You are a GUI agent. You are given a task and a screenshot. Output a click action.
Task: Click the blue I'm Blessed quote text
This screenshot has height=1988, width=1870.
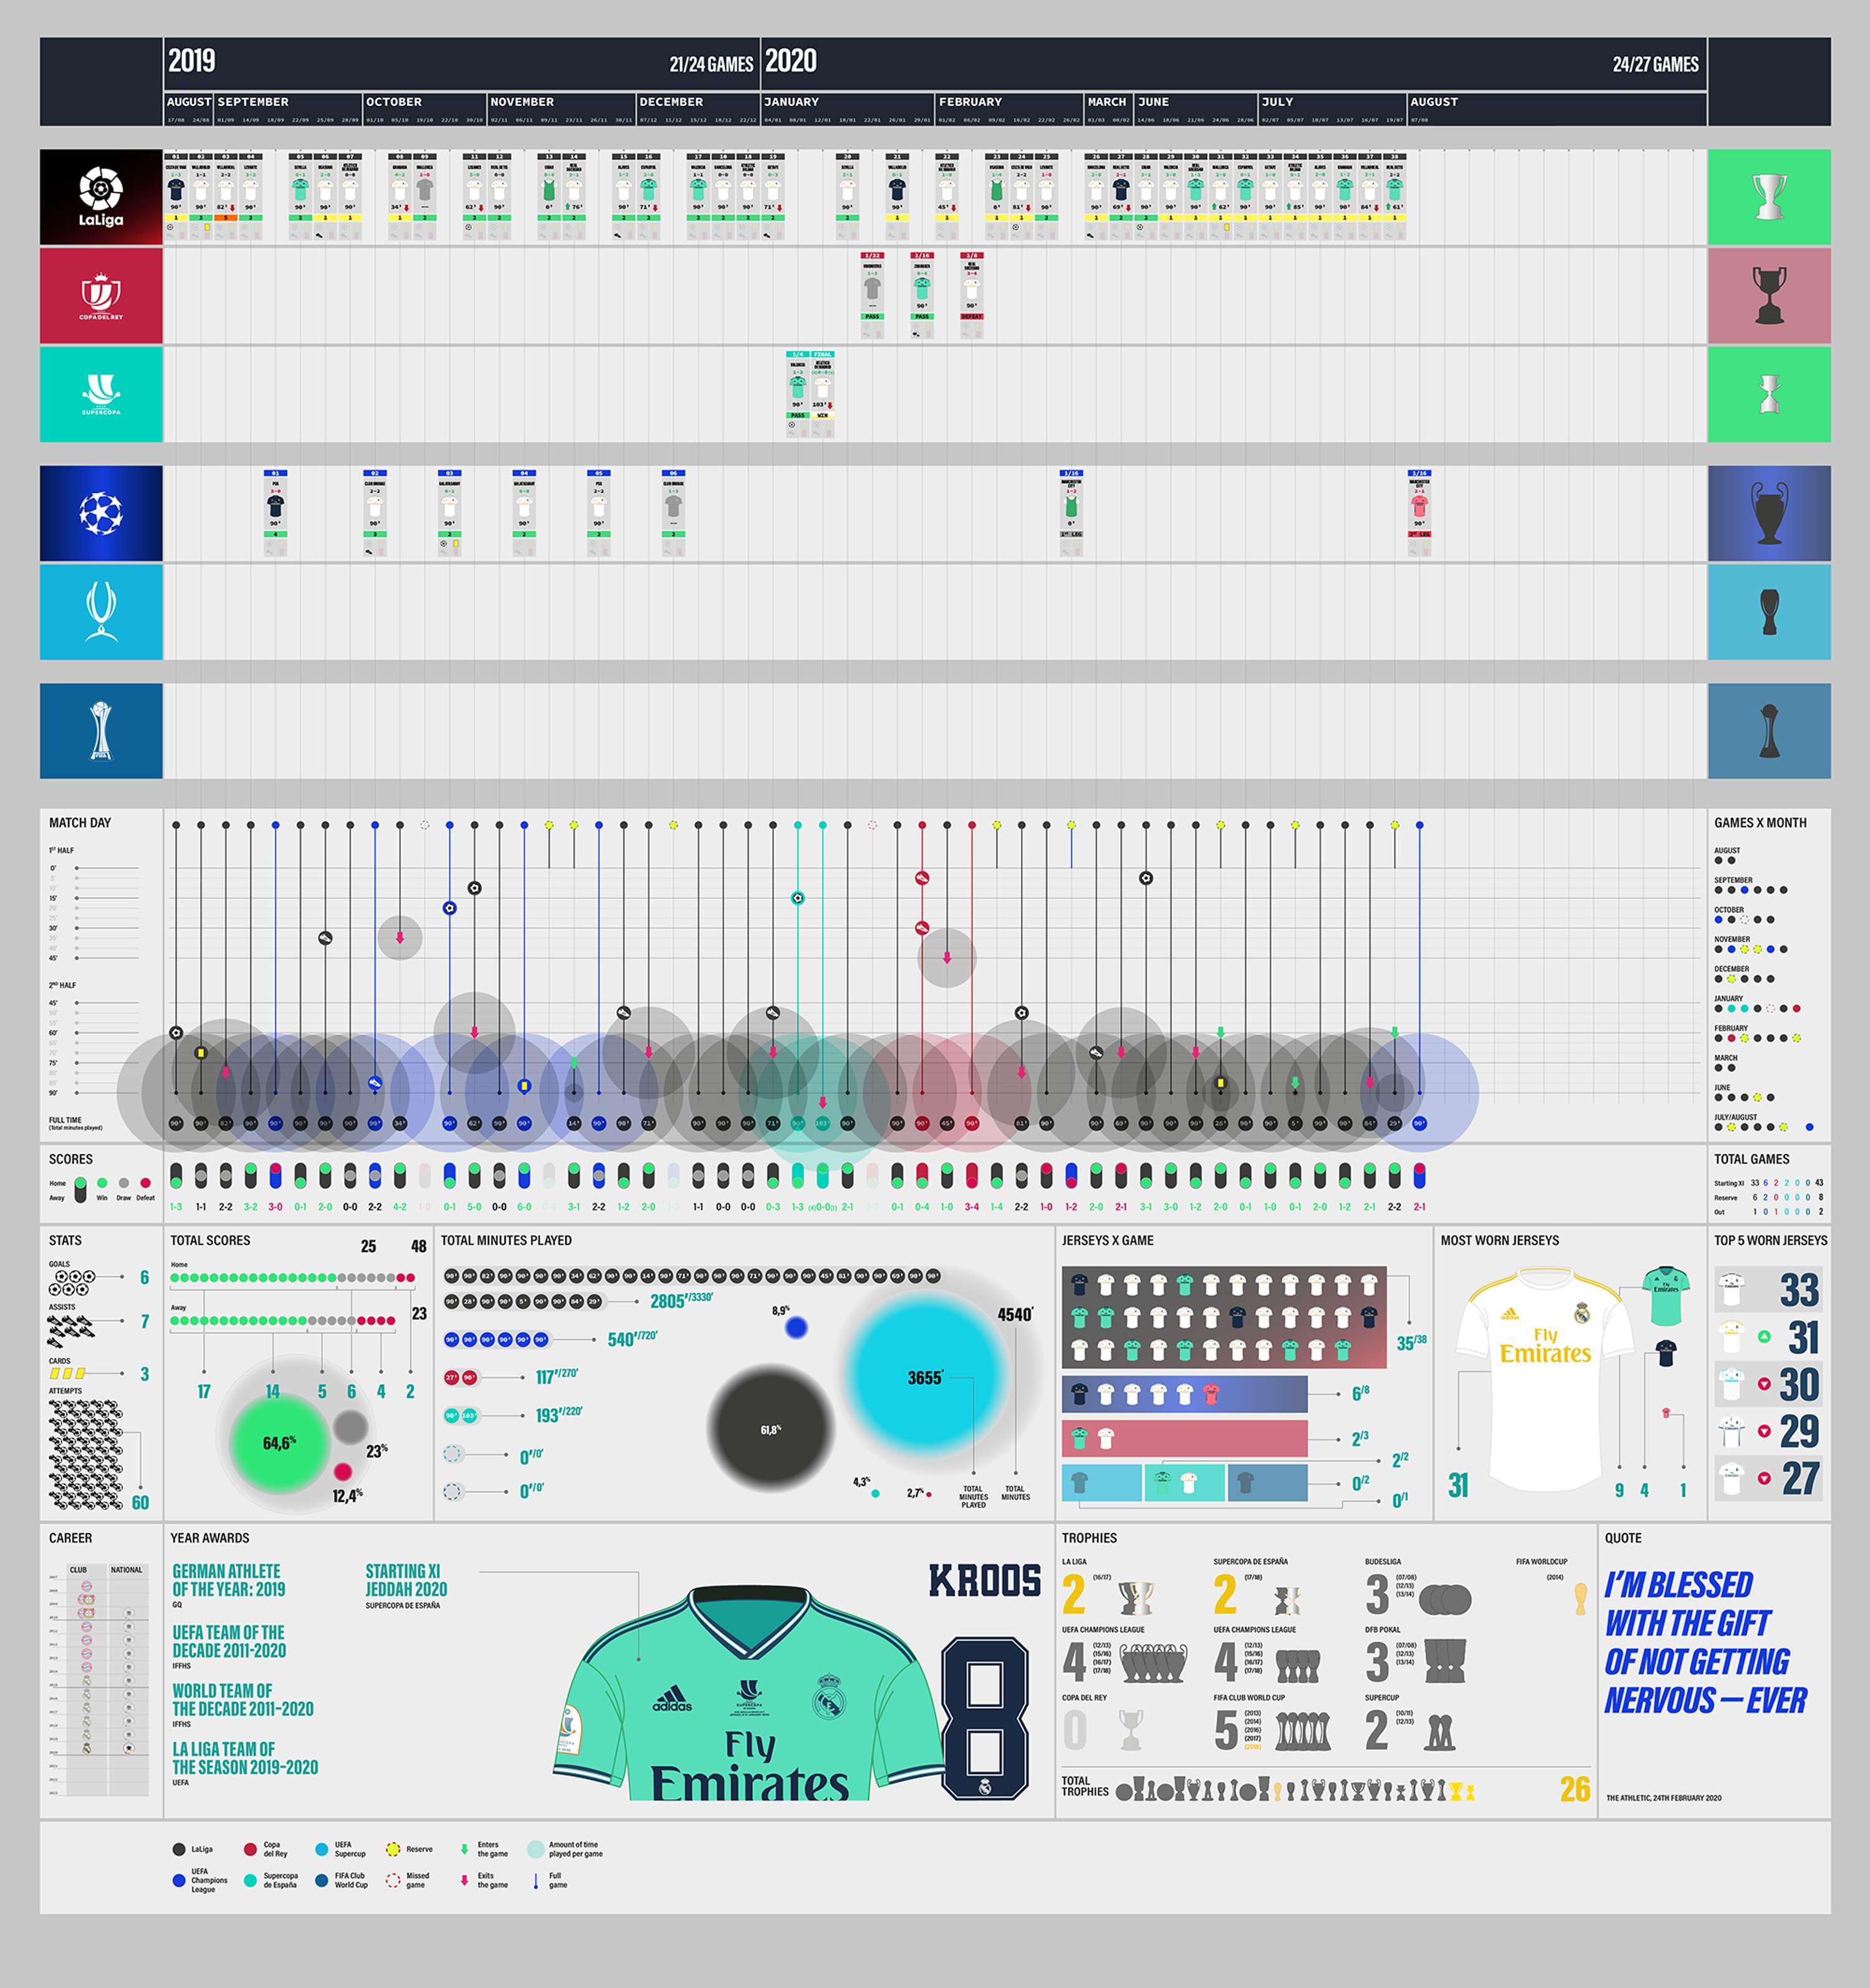click(x=1705, y=1642)
